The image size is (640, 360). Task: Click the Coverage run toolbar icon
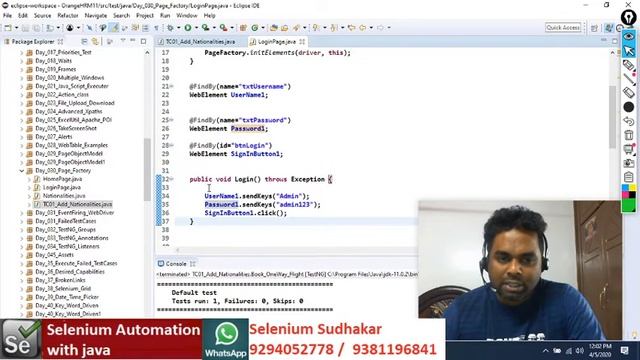pos(205,28)
